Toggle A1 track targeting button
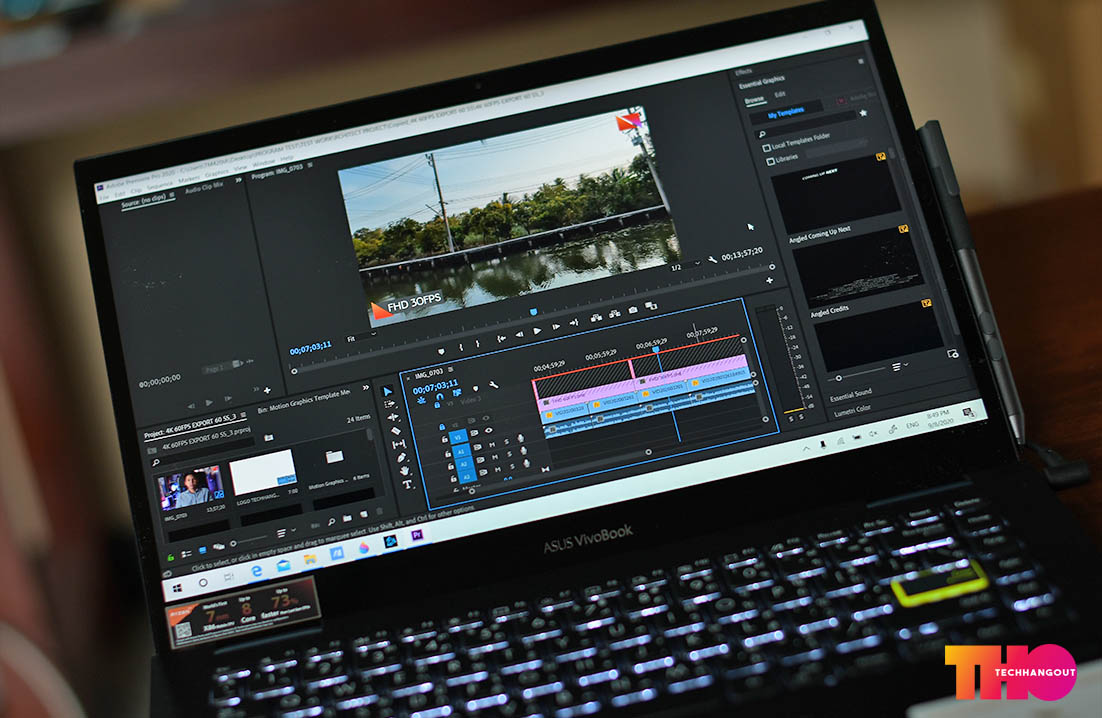The height and width of the screenshot is (718, 1102). tap(462, 450)
